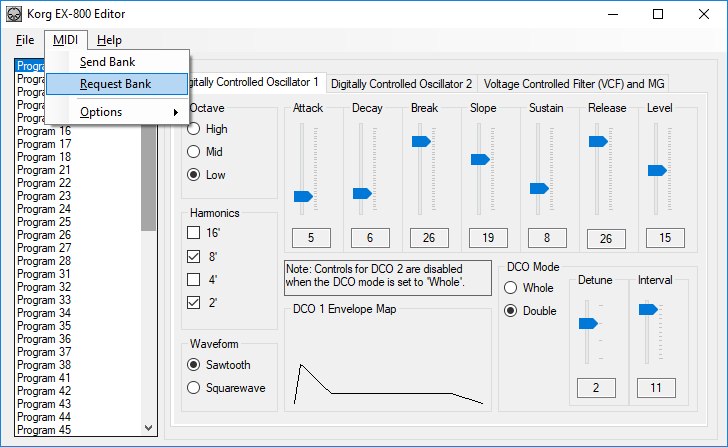Click the Decay value box showing 6

370,238
